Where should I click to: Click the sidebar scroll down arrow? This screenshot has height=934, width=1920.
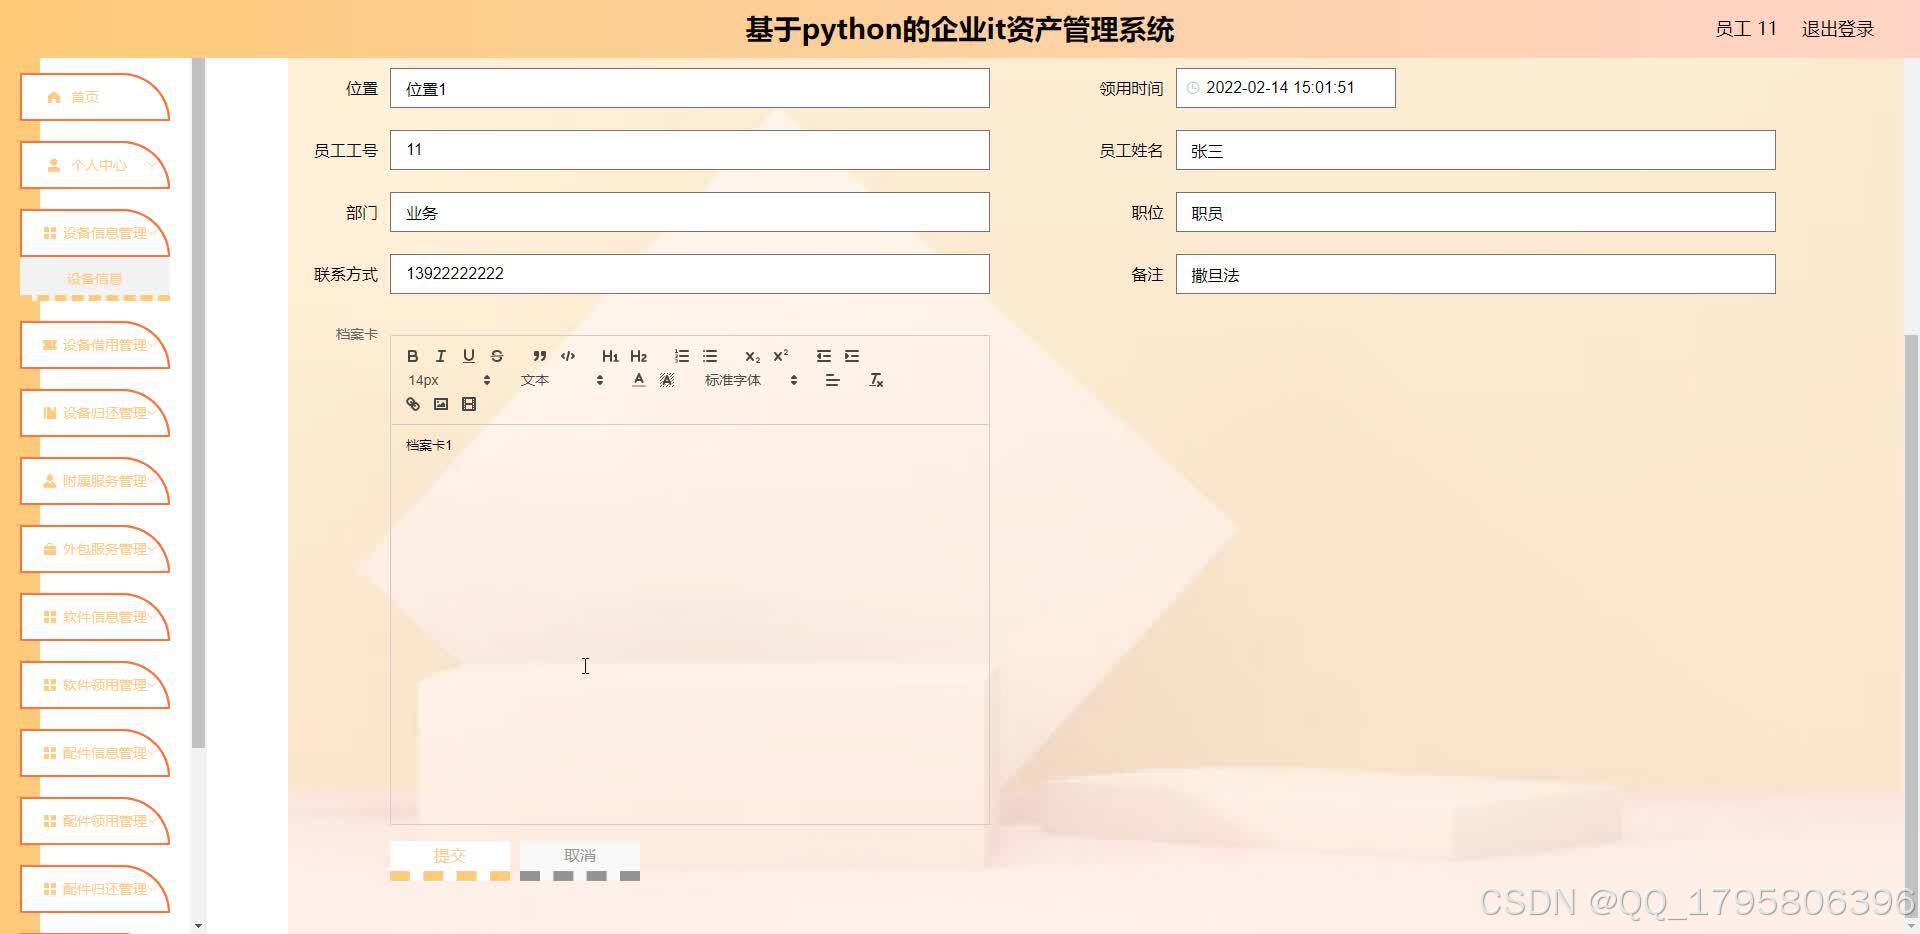pyautogui.click(x=198, y=926)
